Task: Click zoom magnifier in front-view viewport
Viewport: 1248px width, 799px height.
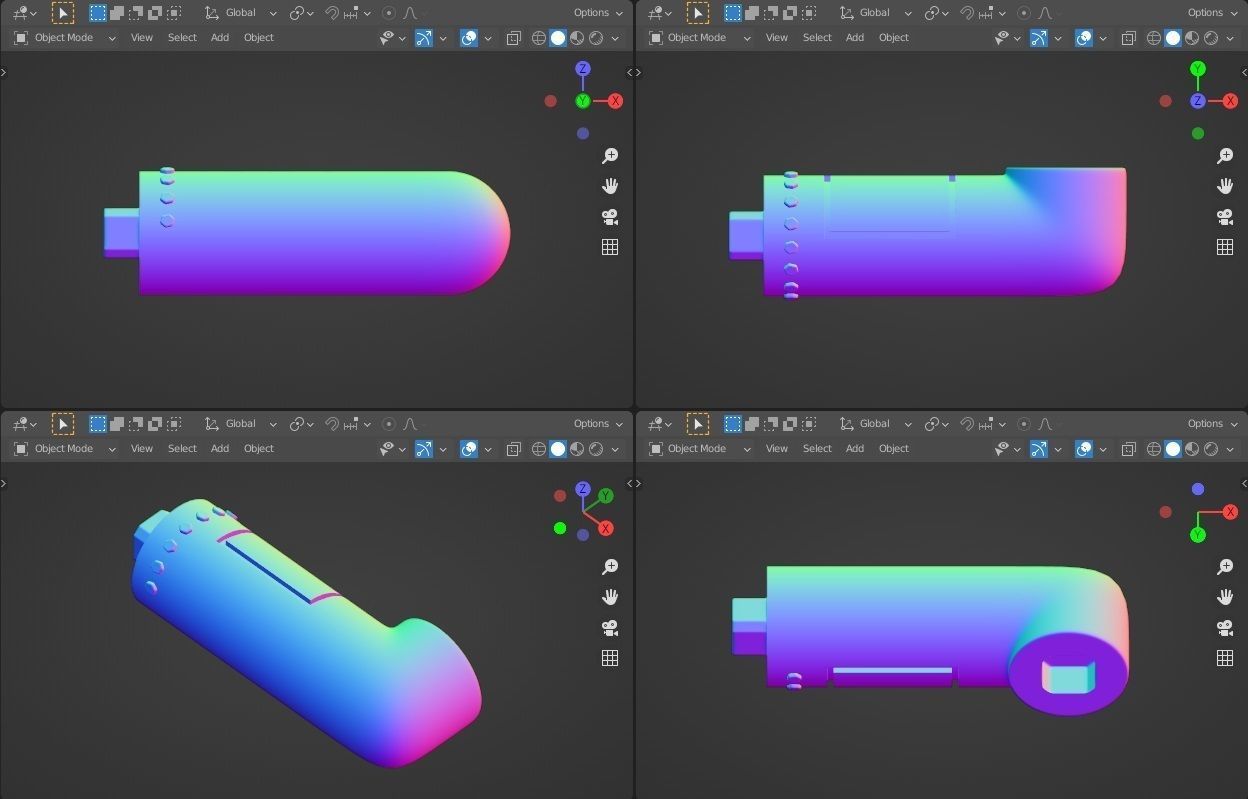Action: (x=610, y=156)
